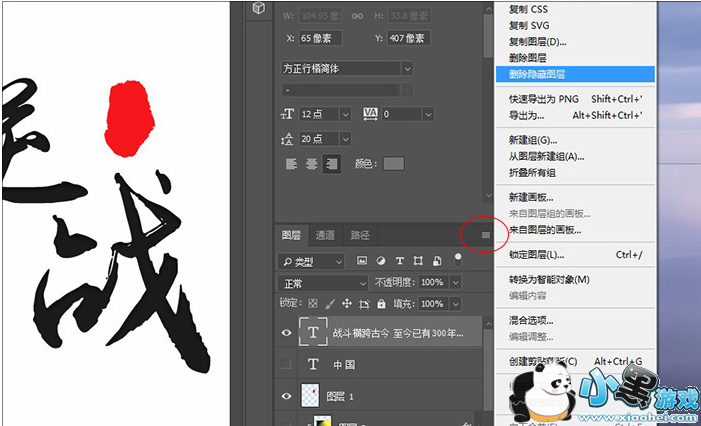Open the Layers panel flyout menu icon
The width and height of the screenshot is (701, 426).
click(x=486, y=235)
